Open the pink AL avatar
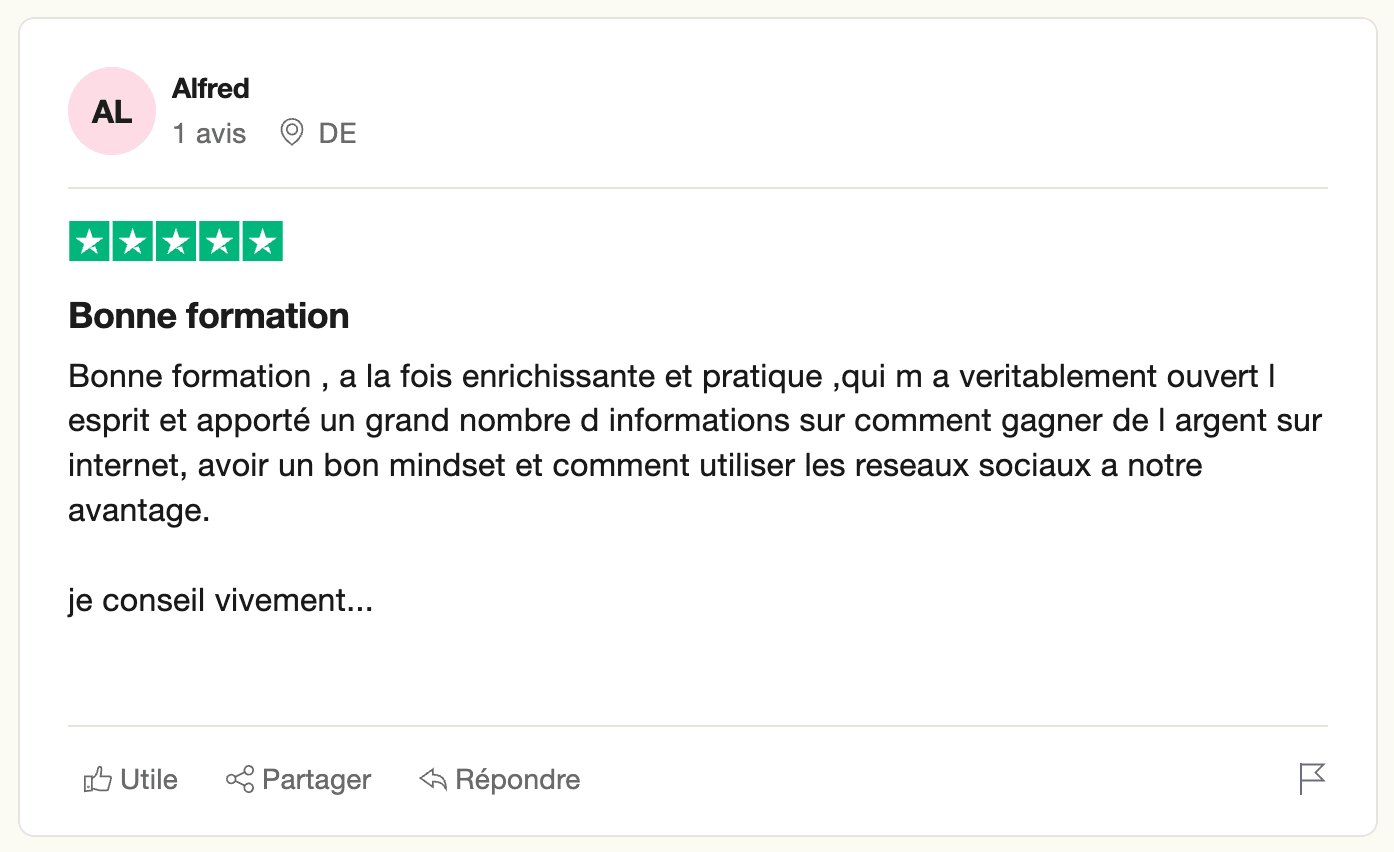 click(112, 111)
